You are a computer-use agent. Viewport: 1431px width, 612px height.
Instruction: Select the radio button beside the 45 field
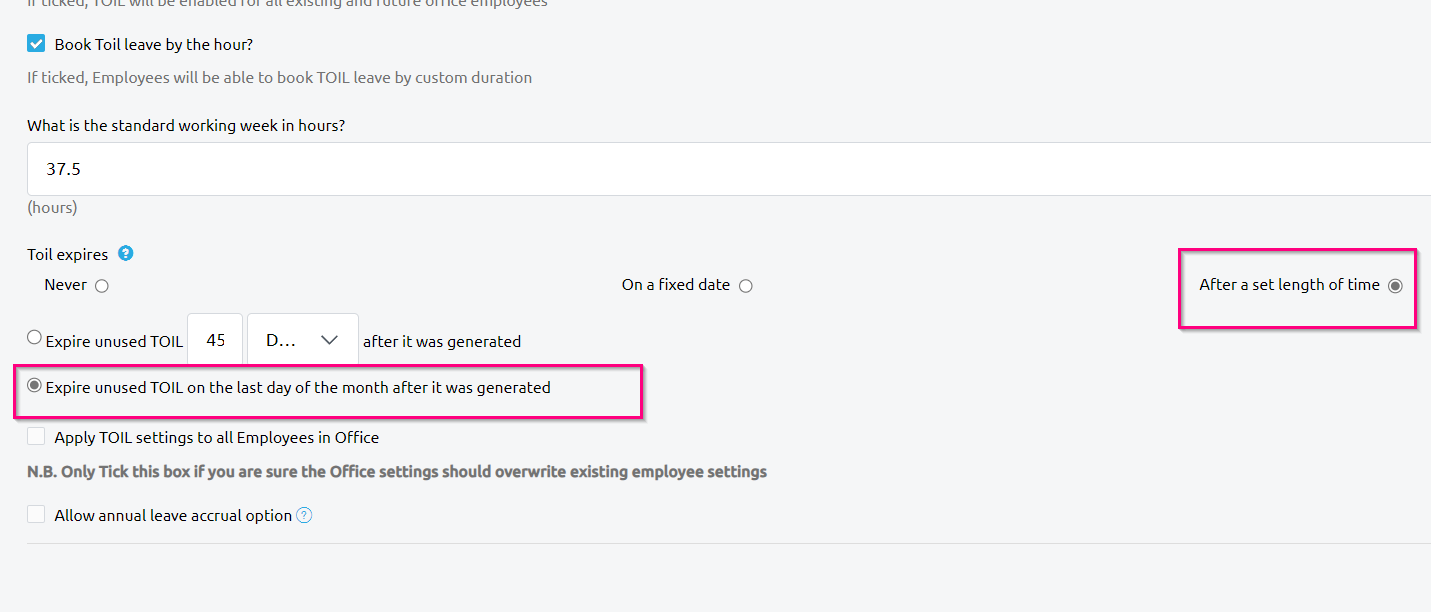[x=35, y=338]
